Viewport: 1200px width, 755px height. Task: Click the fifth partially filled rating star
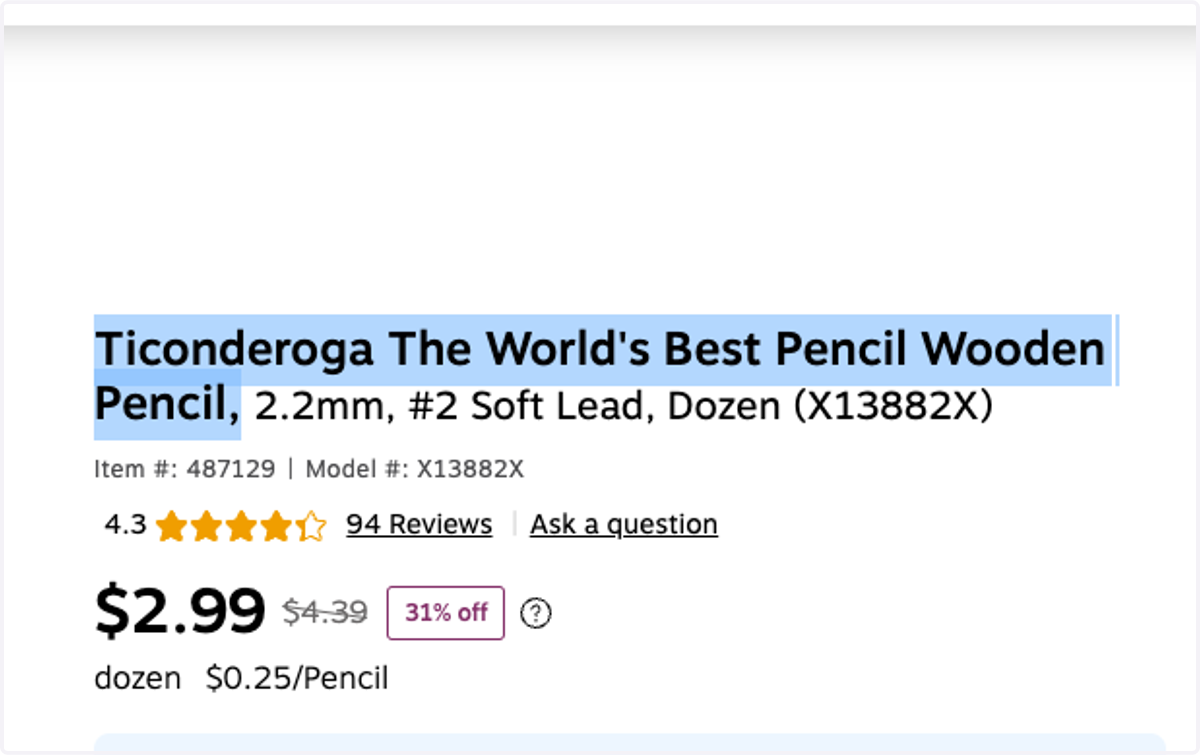tap(311, 526)
